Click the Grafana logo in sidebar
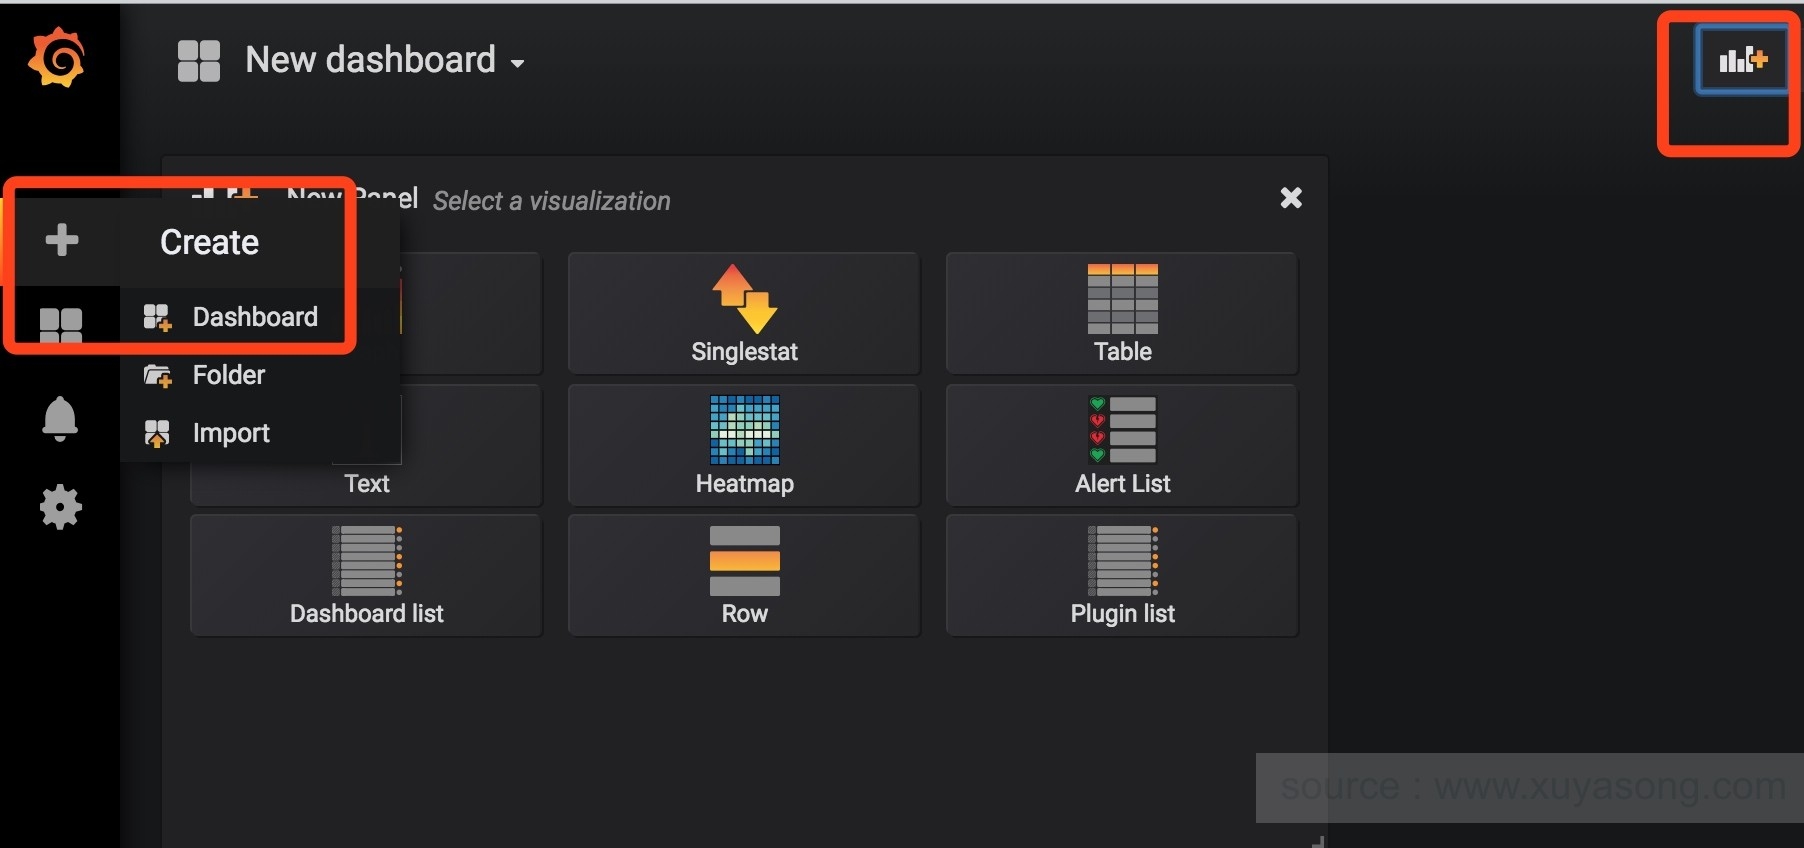 pos(57,58)
